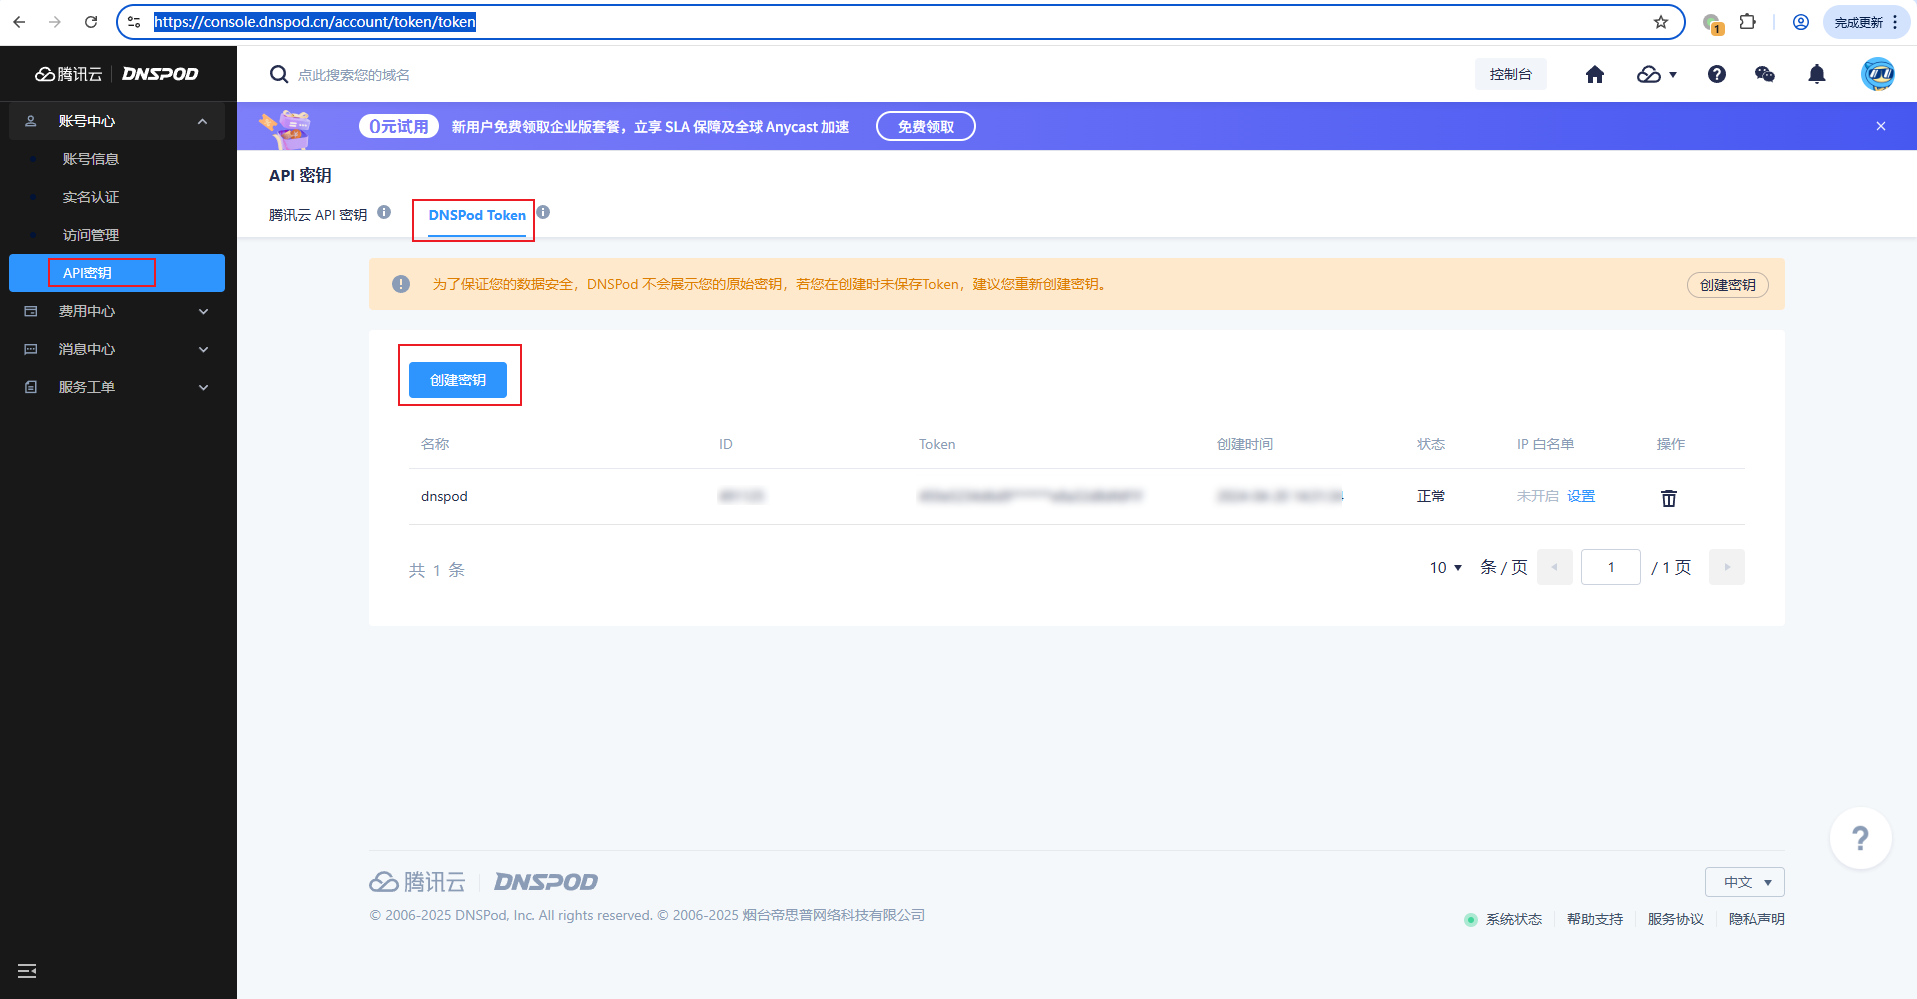1917x999 pixels.
Task: Open the 隐私声明 footer link
Action: coord(1757,919)
